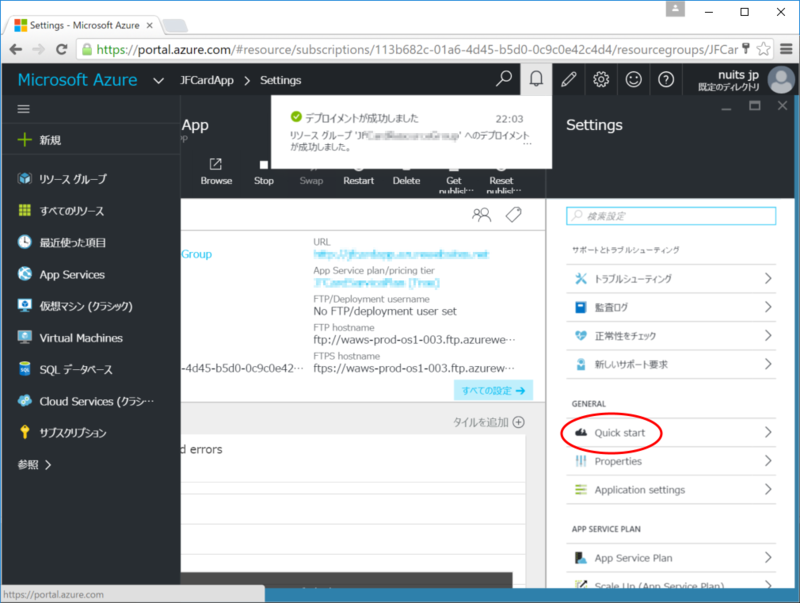Click タイルを追加 add tile button

pos(488,422)
